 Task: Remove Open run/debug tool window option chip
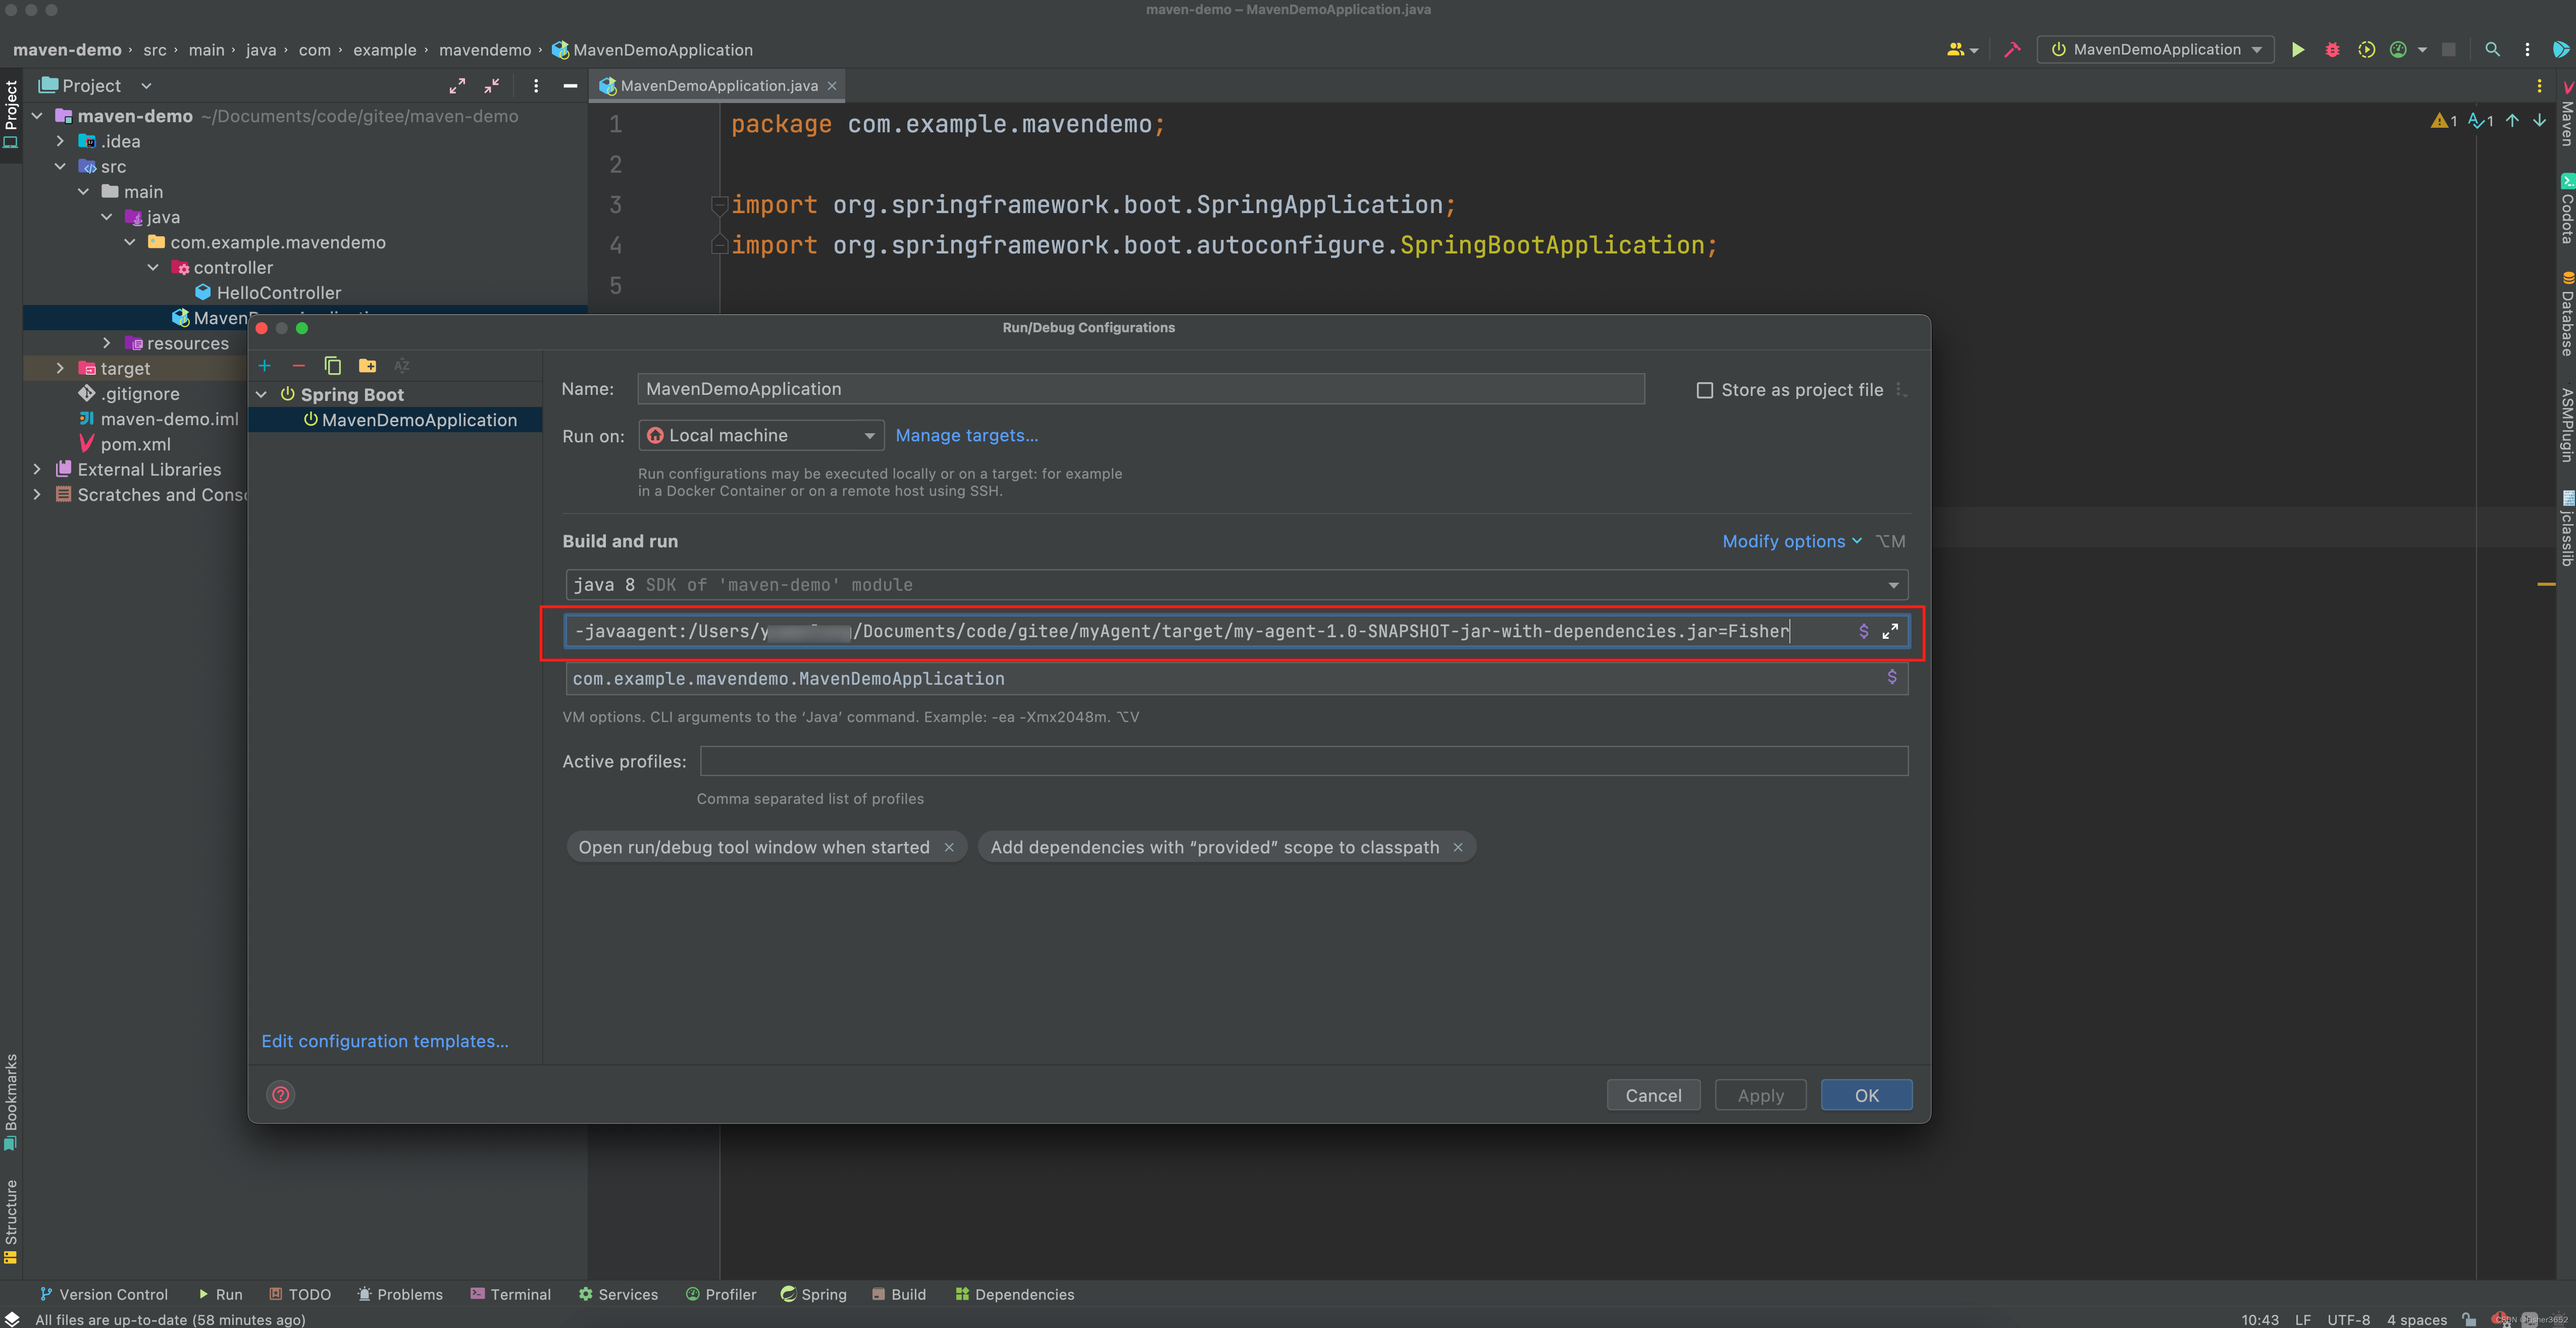pos(949,847)
